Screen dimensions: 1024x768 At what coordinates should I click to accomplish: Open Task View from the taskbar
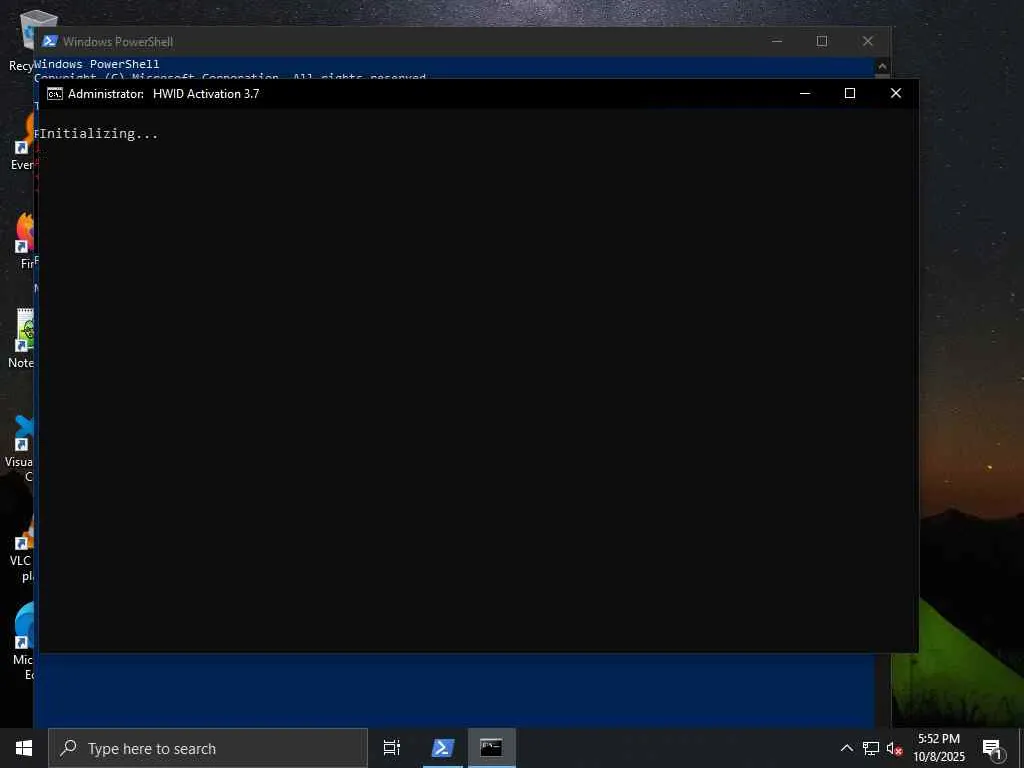[392, 748]
